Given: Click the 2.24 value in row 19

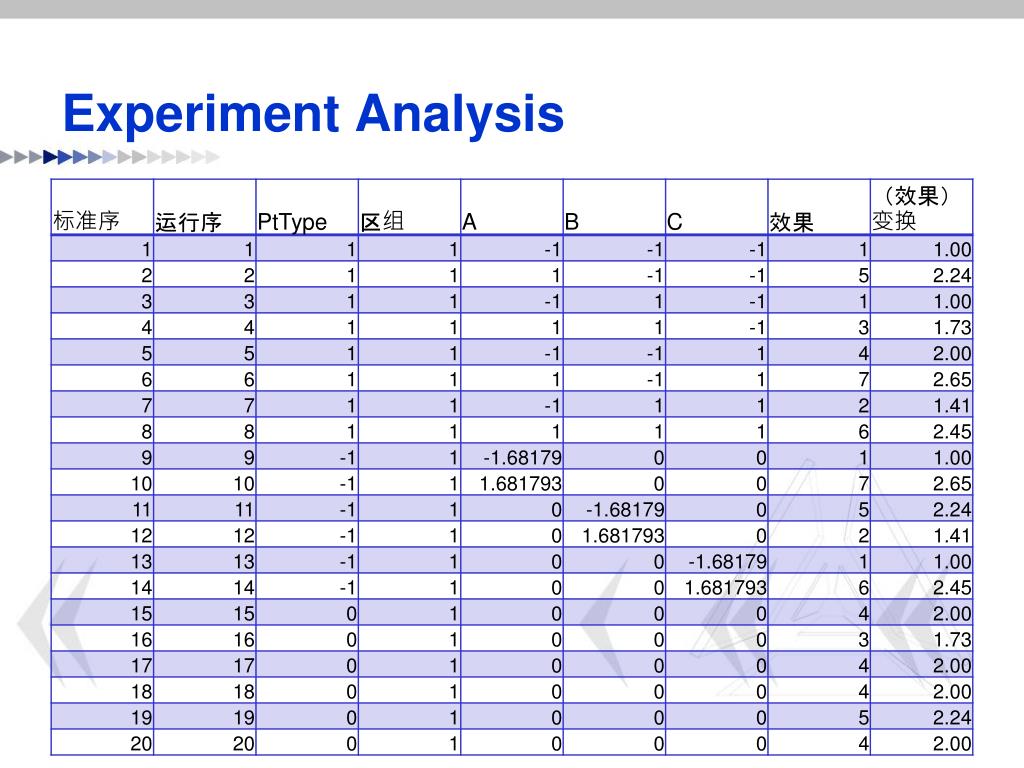Looking at the screenshot, I should tap(952, 718).
